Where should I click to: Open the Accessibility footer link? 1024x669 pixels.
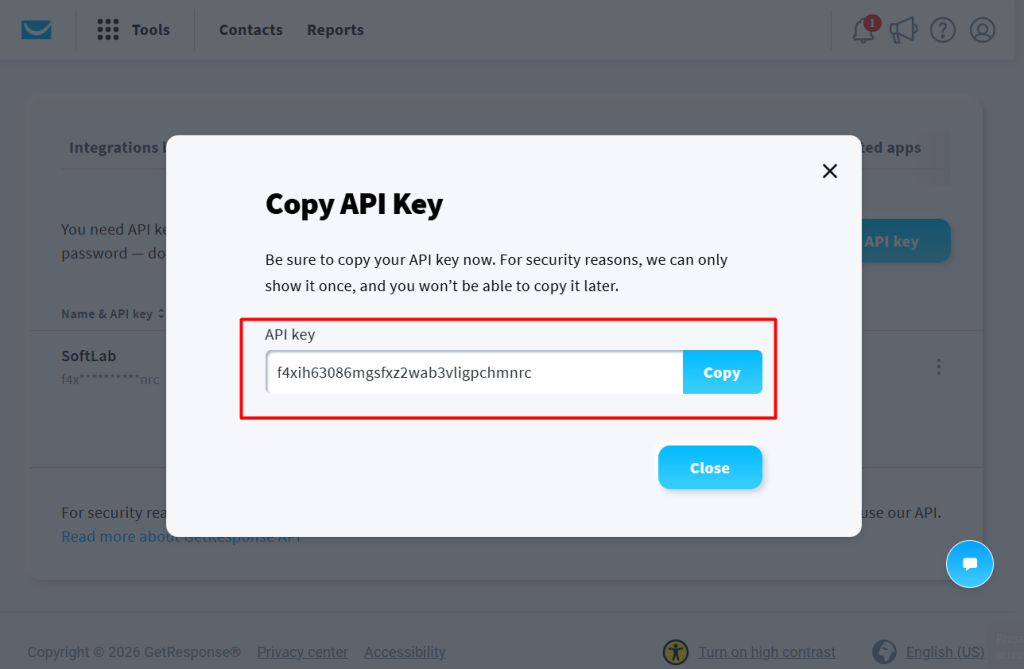(x=405, y=652)
